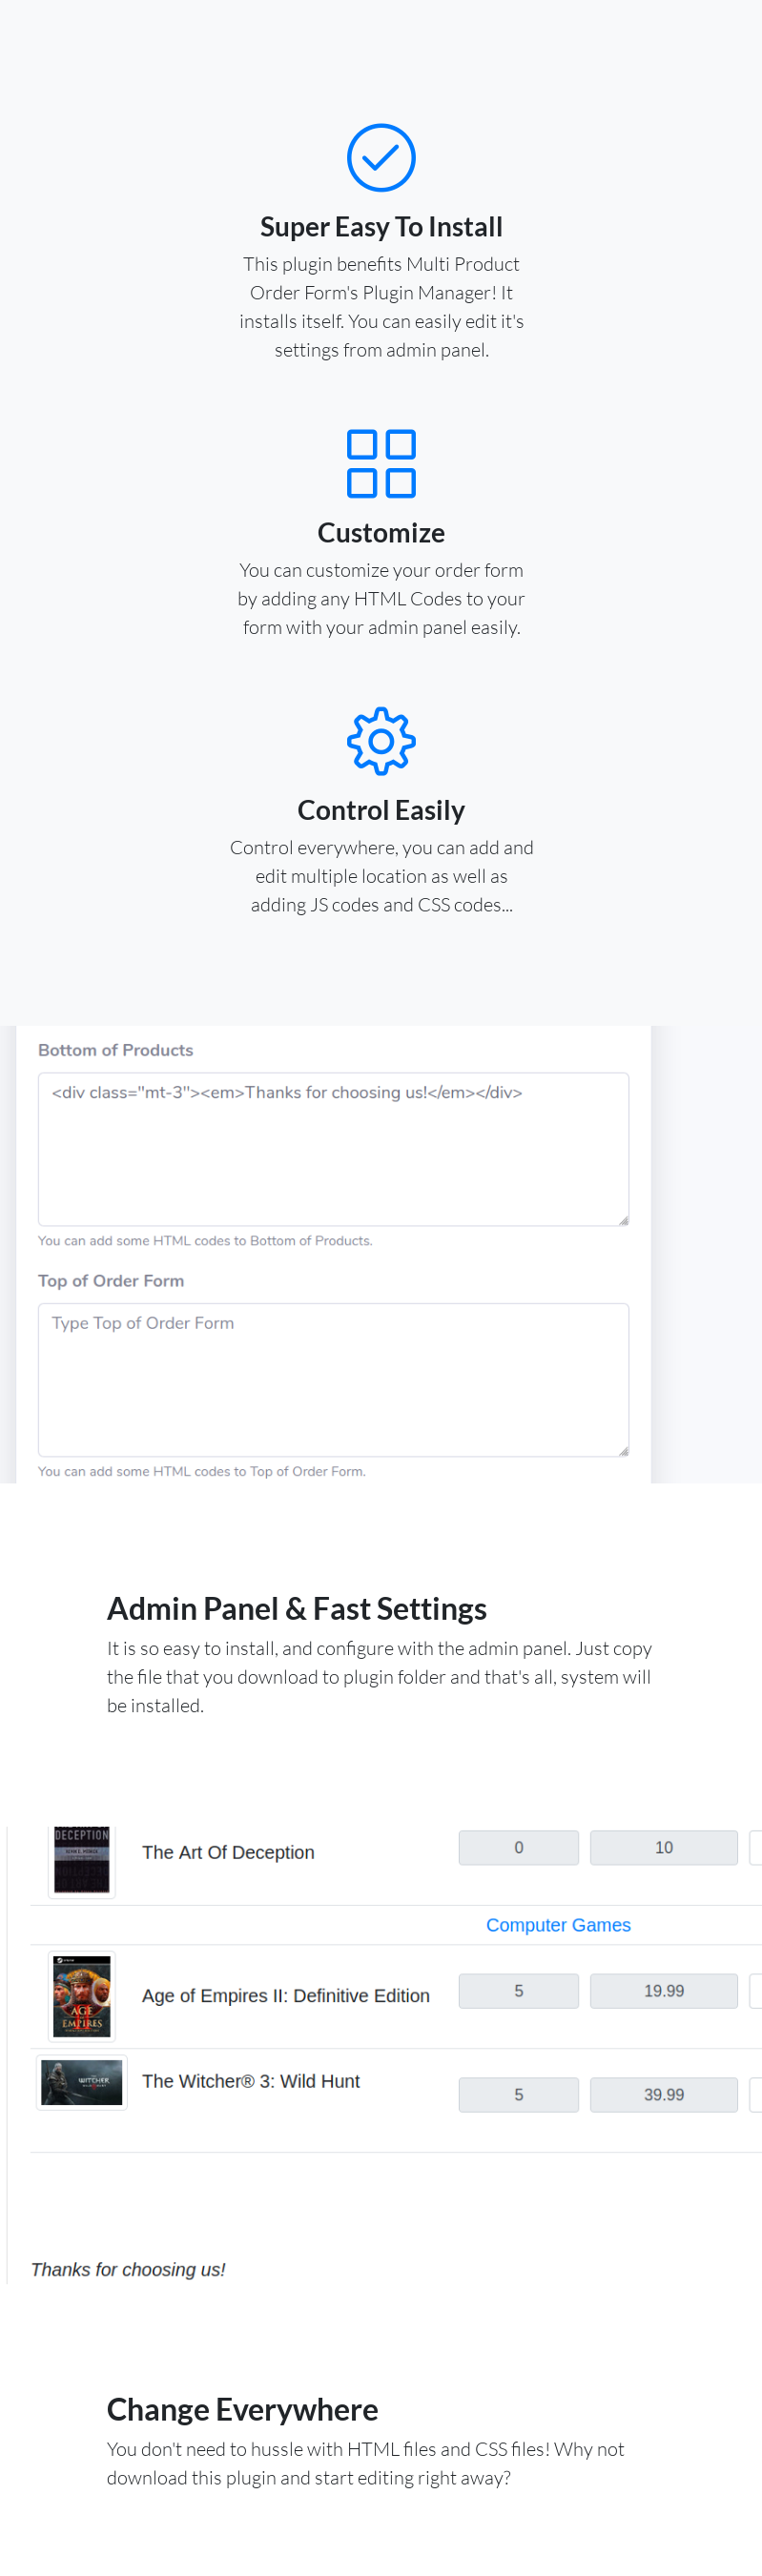This screenshot has height=2576, width=762.
Task: Click Age of Empires II cover thumbnail
Action: coord(82,1995)
